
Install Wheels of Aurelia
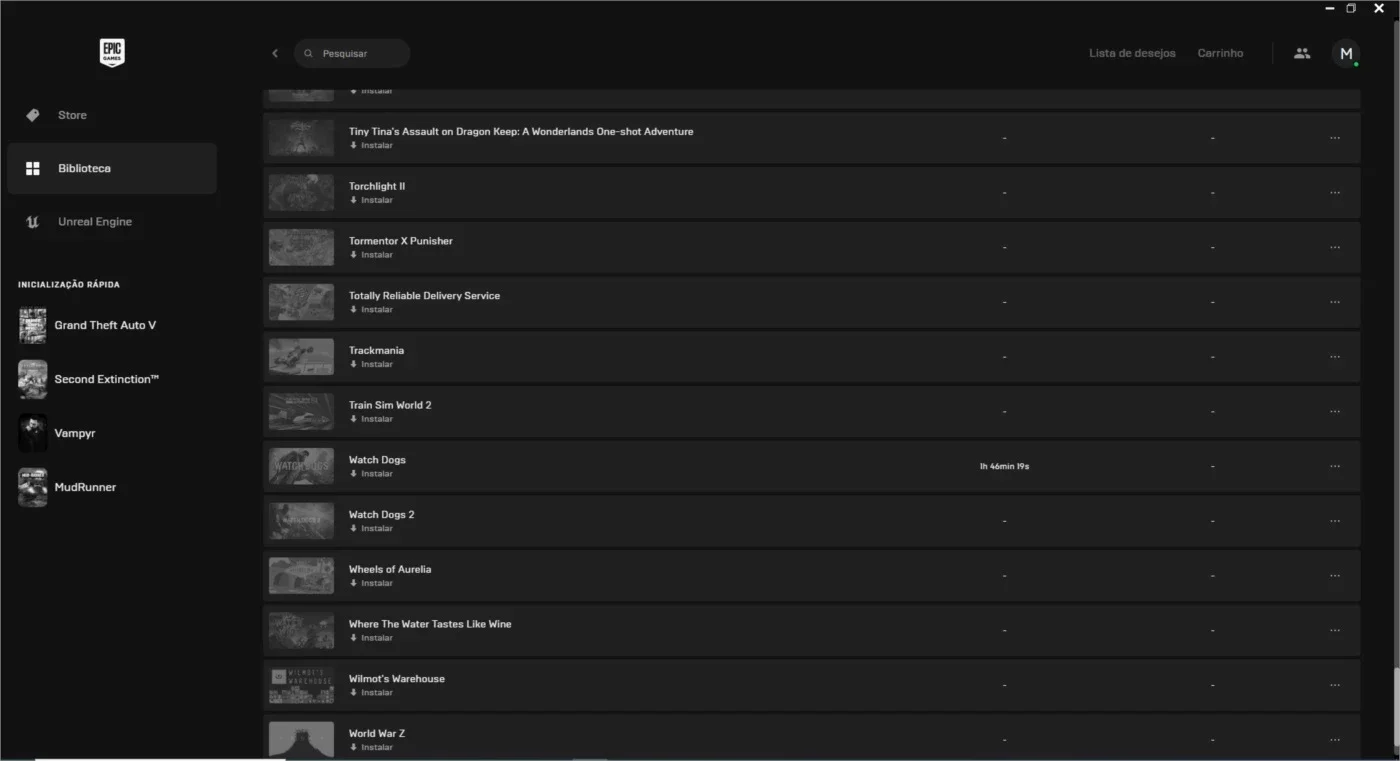[371, 583]
